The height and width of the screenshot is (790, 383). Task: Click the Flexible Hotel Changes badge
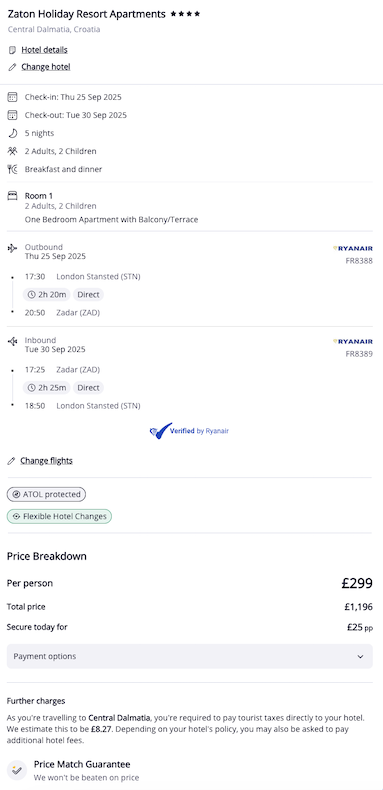coord(59,516)
